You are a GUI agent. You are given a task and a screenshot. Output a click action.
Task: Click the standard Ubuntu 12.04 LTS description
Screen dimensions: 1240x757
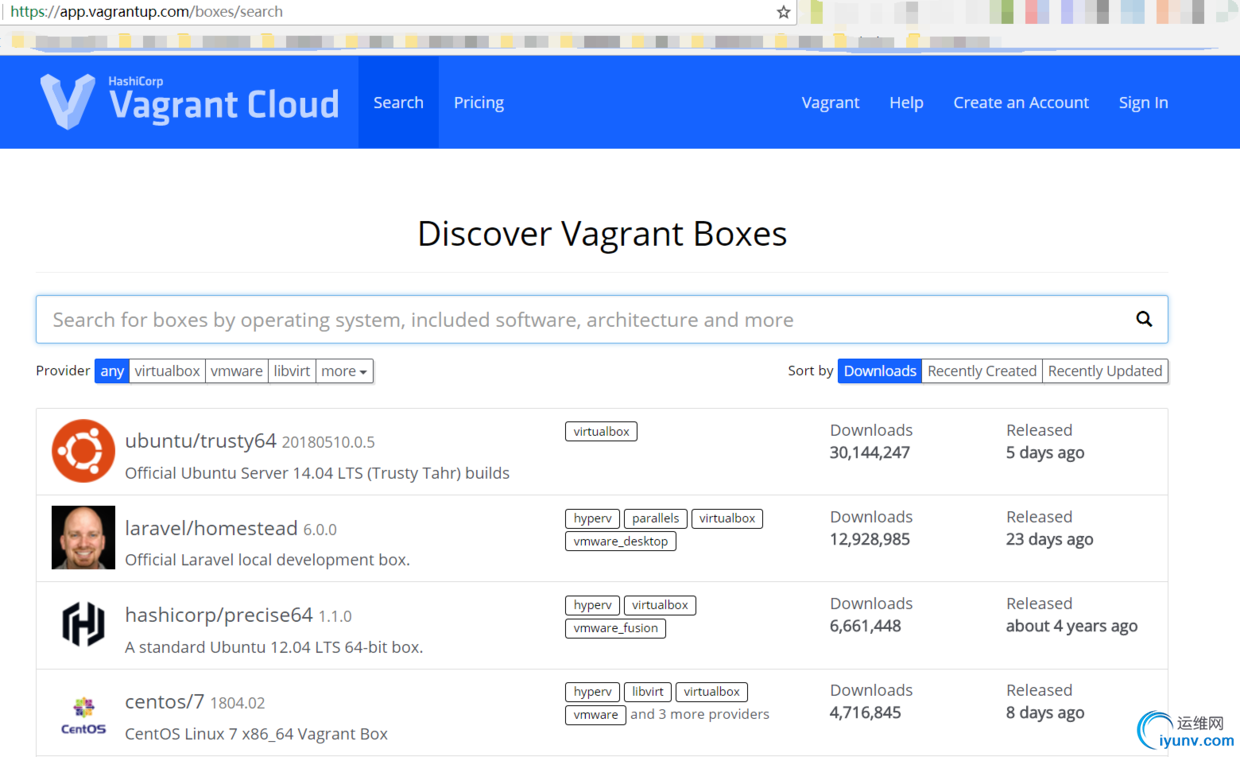pyautogui.click(x=274, y=647)
